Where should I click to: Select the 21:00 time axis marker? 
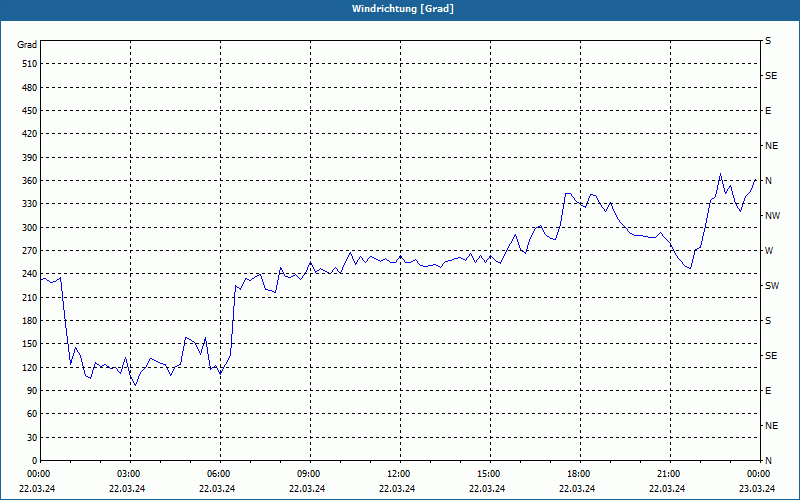pyautogui.click(x=667, y=473)
